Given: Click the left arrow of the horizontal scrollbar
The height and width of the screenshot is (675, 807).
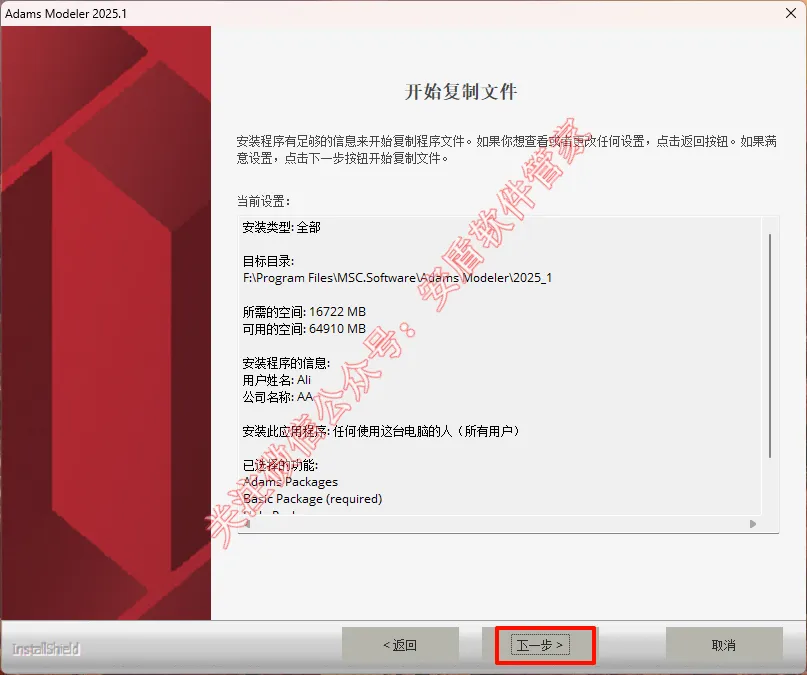Looking at the screenshot, I should [247, 524].
